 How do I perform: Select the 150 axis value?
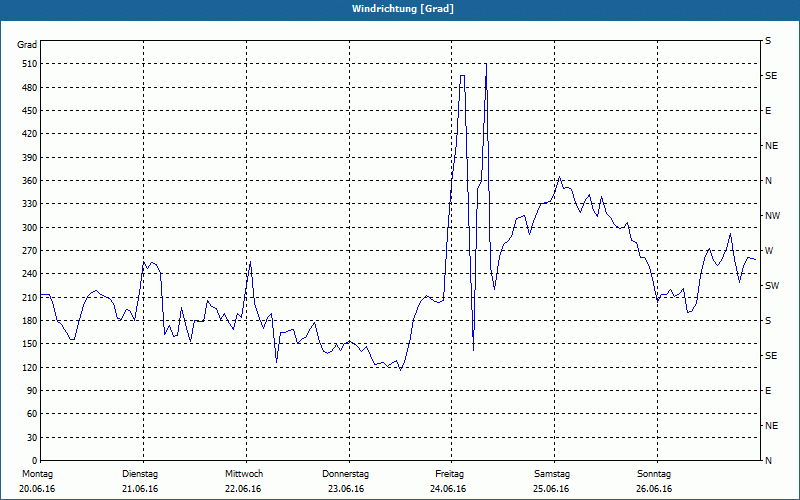coord(29,344)
